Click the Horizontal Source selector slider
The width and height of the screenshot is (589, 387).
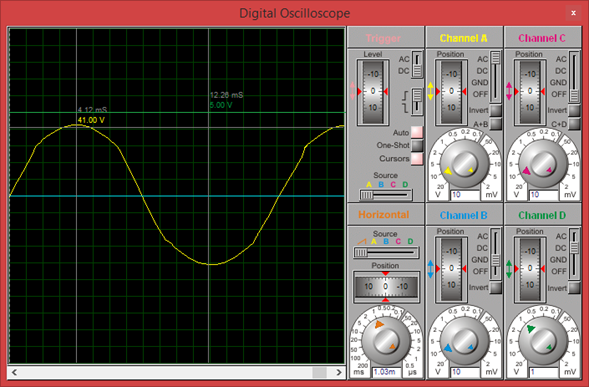[x=386, y=252]
